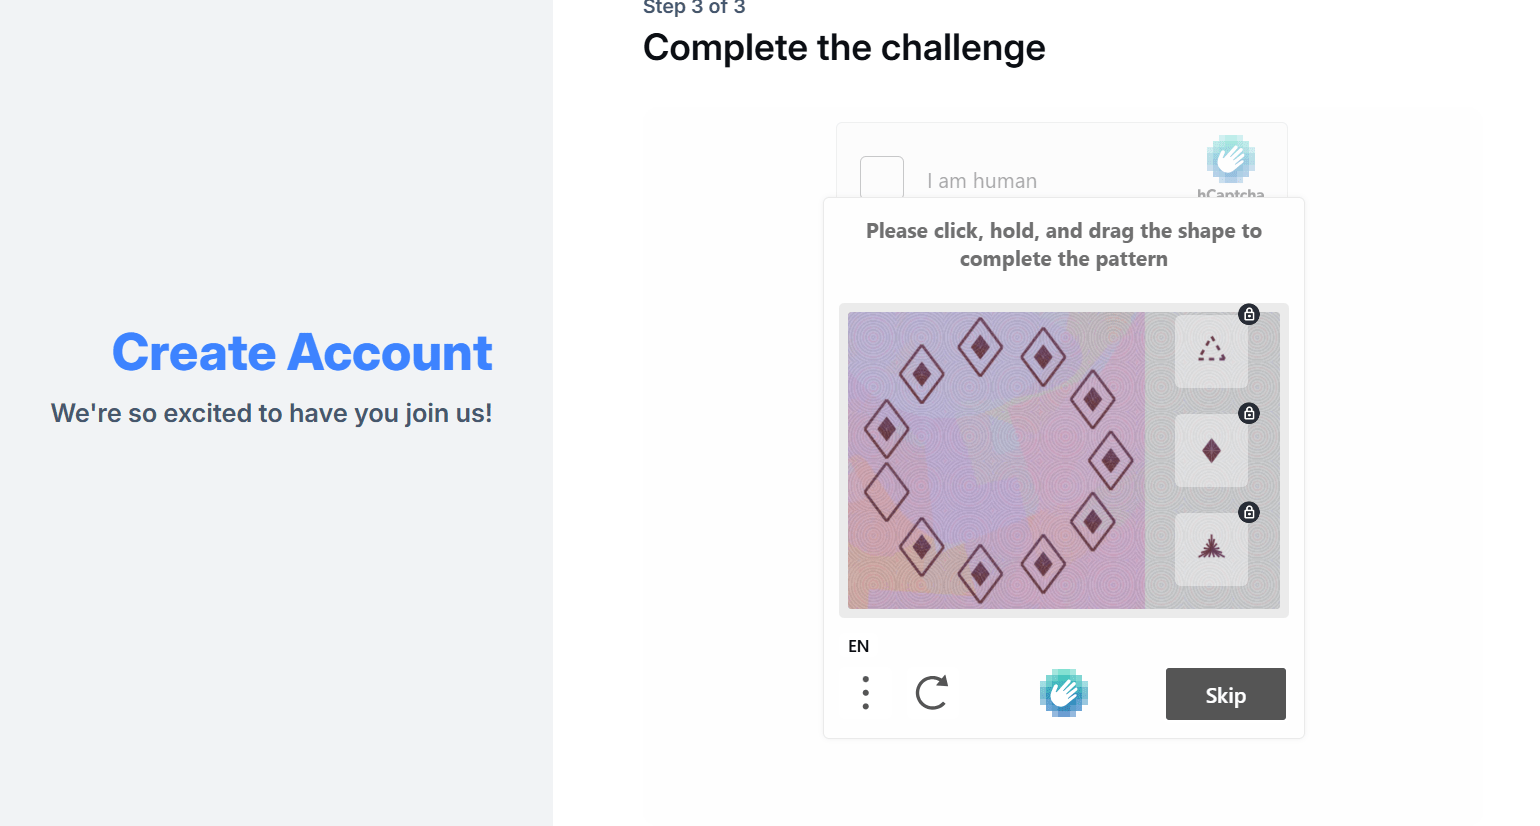Open the EN language selector

click(x=858, y=645)
